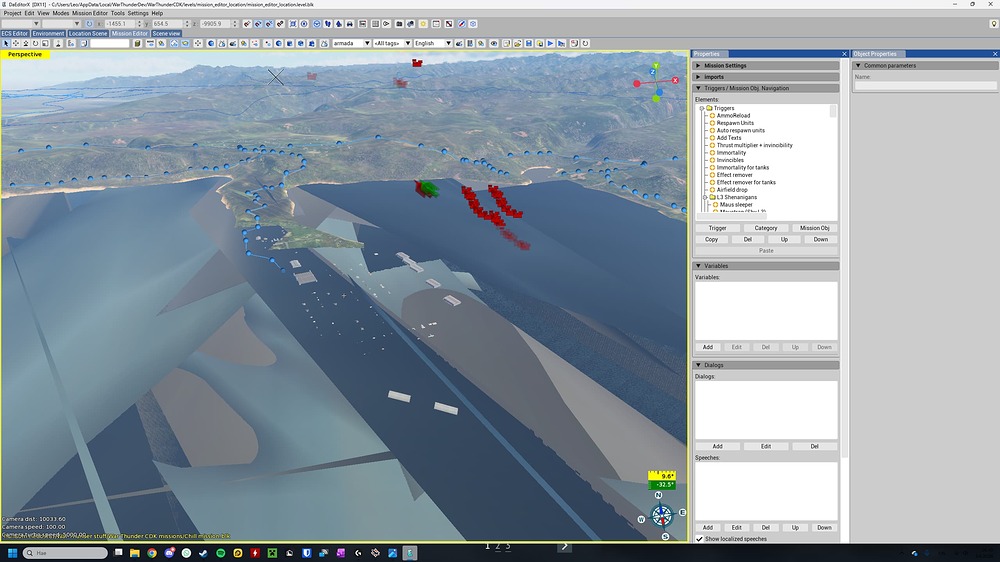Select AmmoReload trigger in tree

[x=733, y=116]
